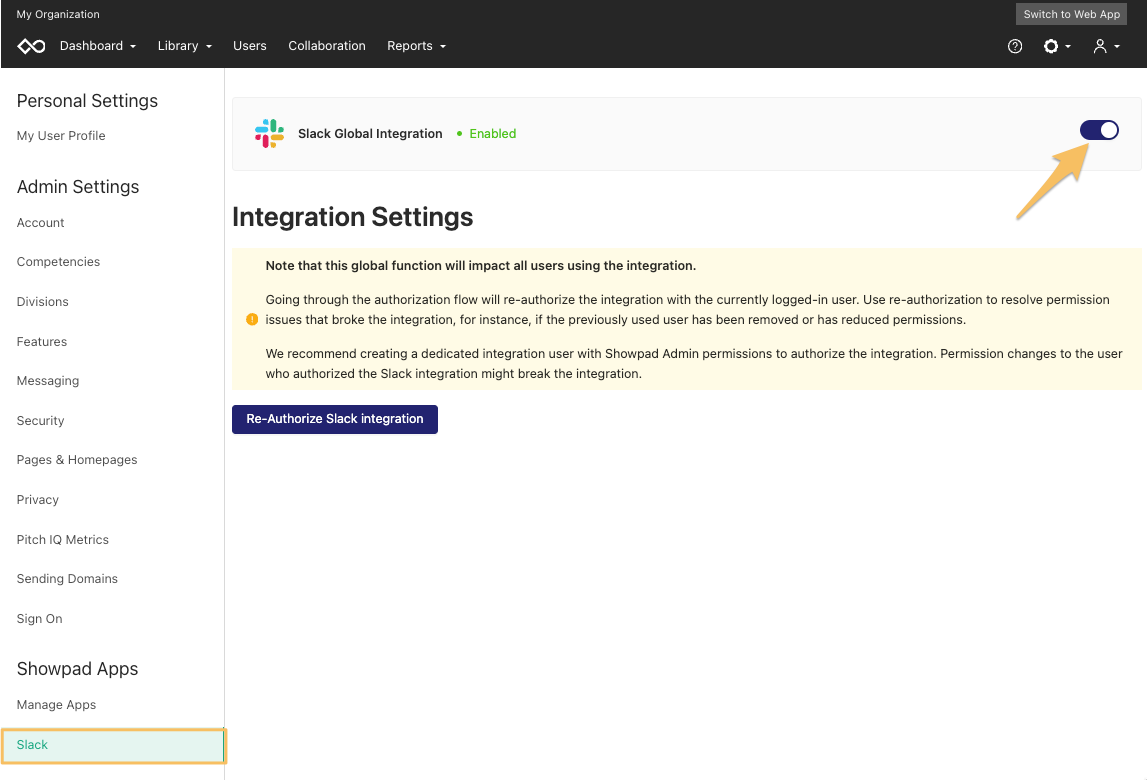Open the settings gear menu
The height and width of the screenshot is (780, 1147).
pos(1056,46)
